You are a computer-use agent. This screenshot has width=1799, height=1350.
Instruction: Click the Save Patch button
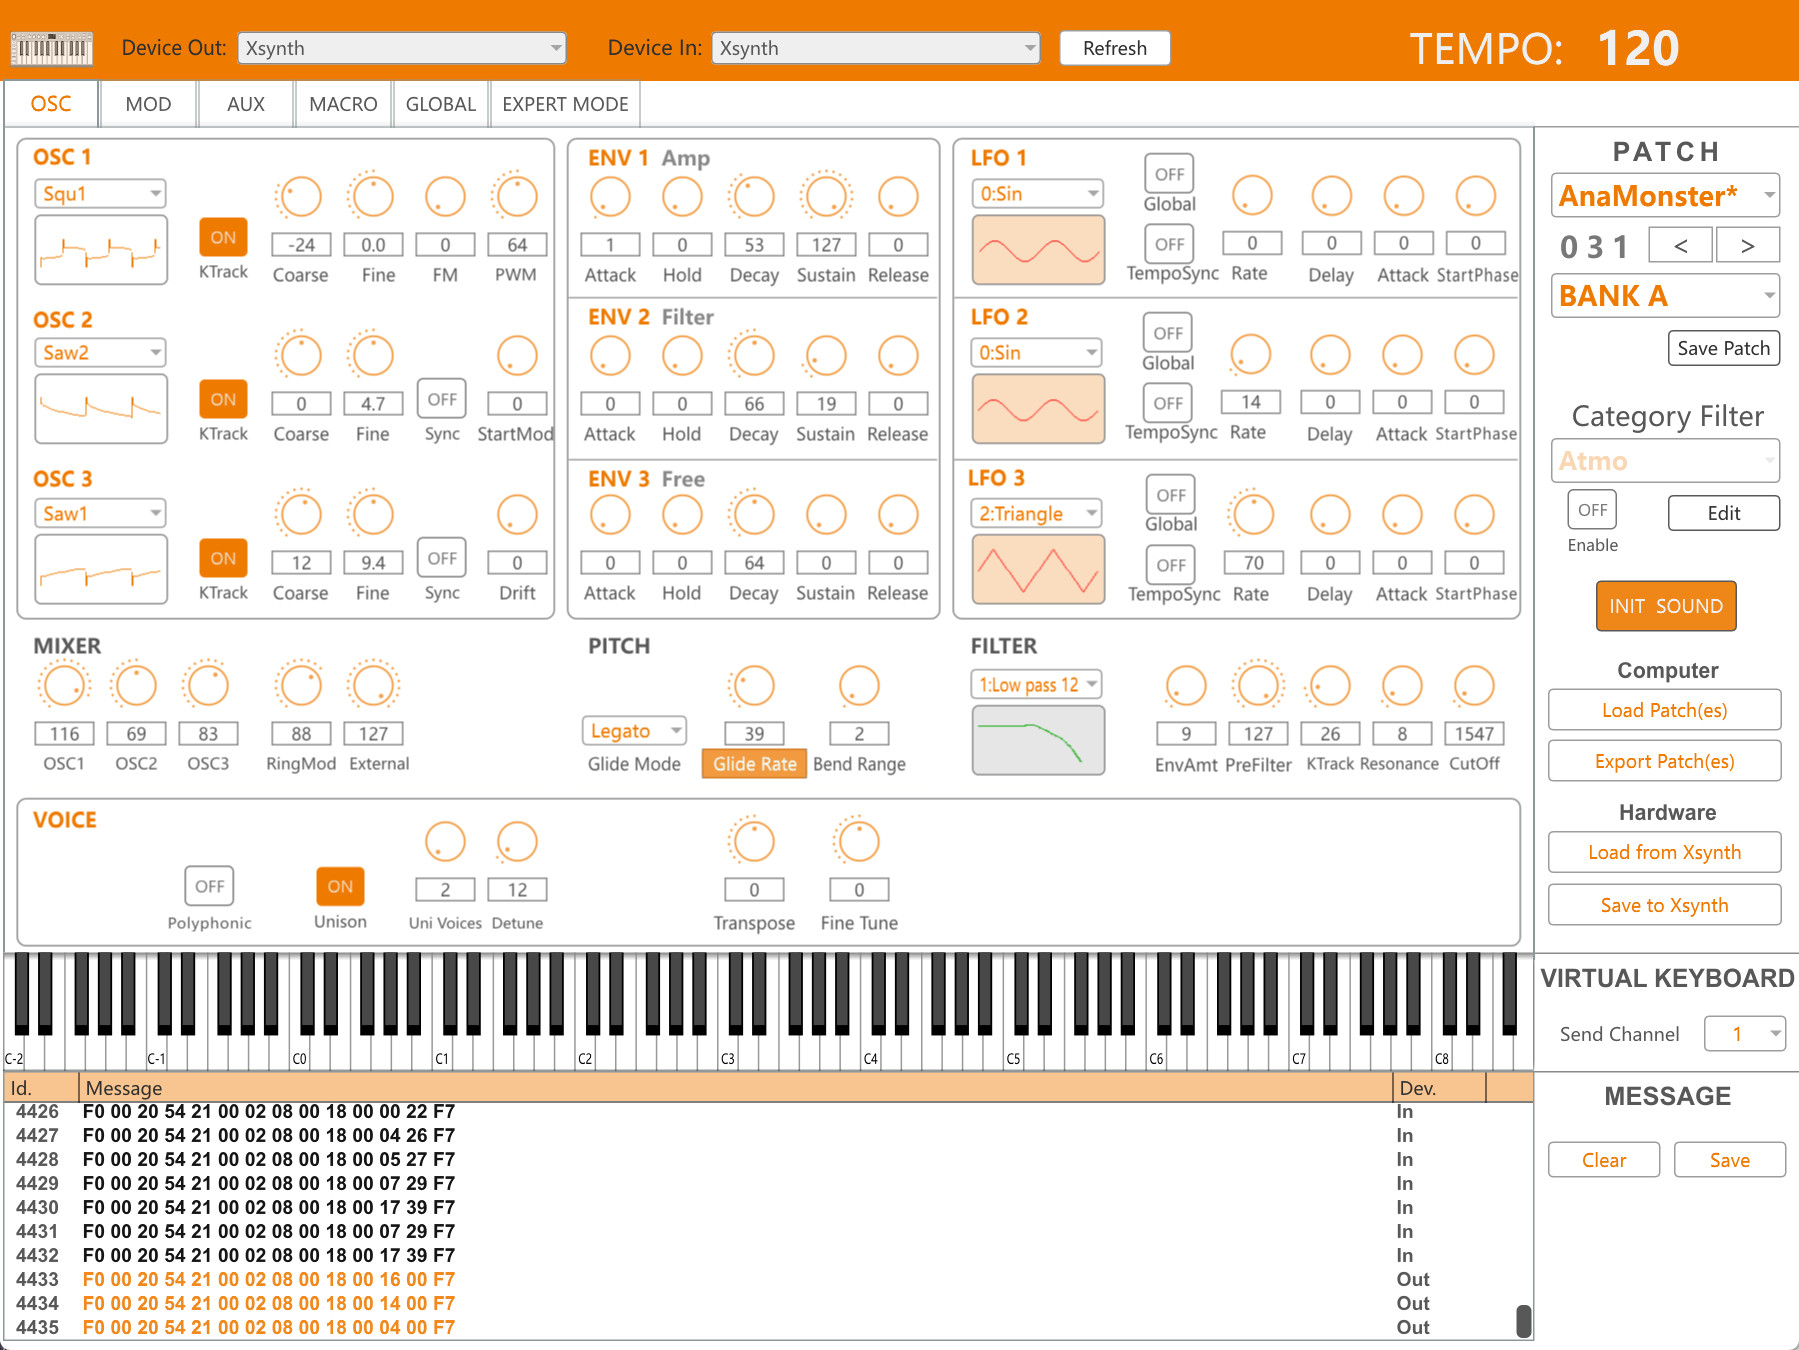pyautogui.click(x=1723, y=348)
